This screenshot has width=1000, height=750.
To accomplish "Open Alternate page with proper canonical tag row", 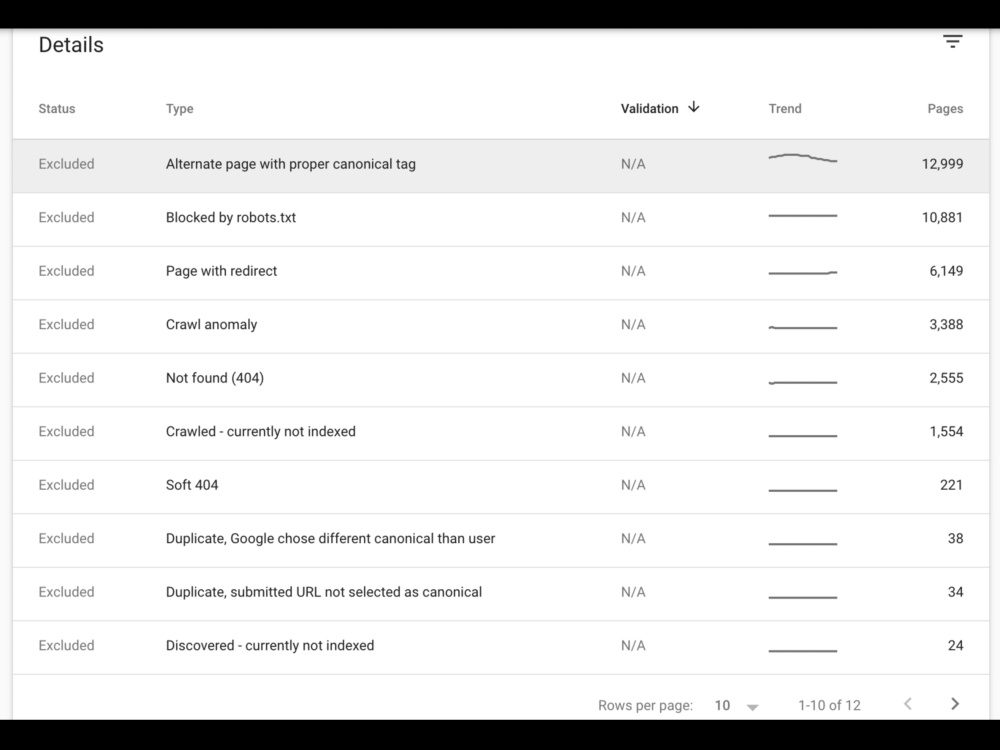I will tap(501, 166).
